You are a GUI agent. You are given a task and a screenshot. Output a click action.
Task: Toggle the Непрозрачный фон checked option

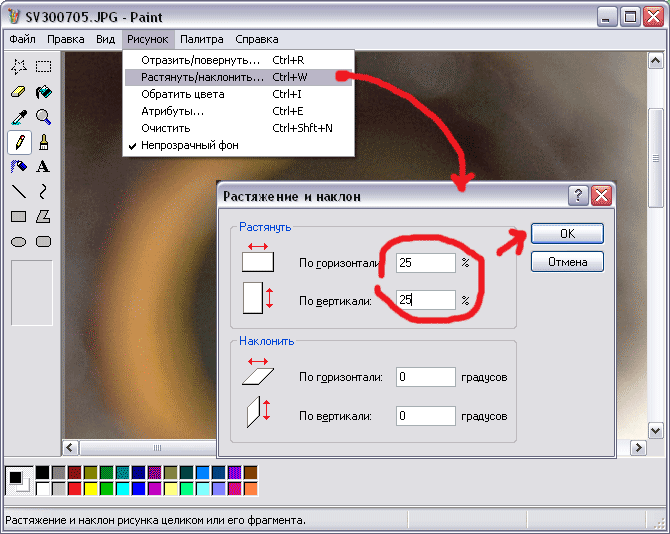tap(189, 145)
